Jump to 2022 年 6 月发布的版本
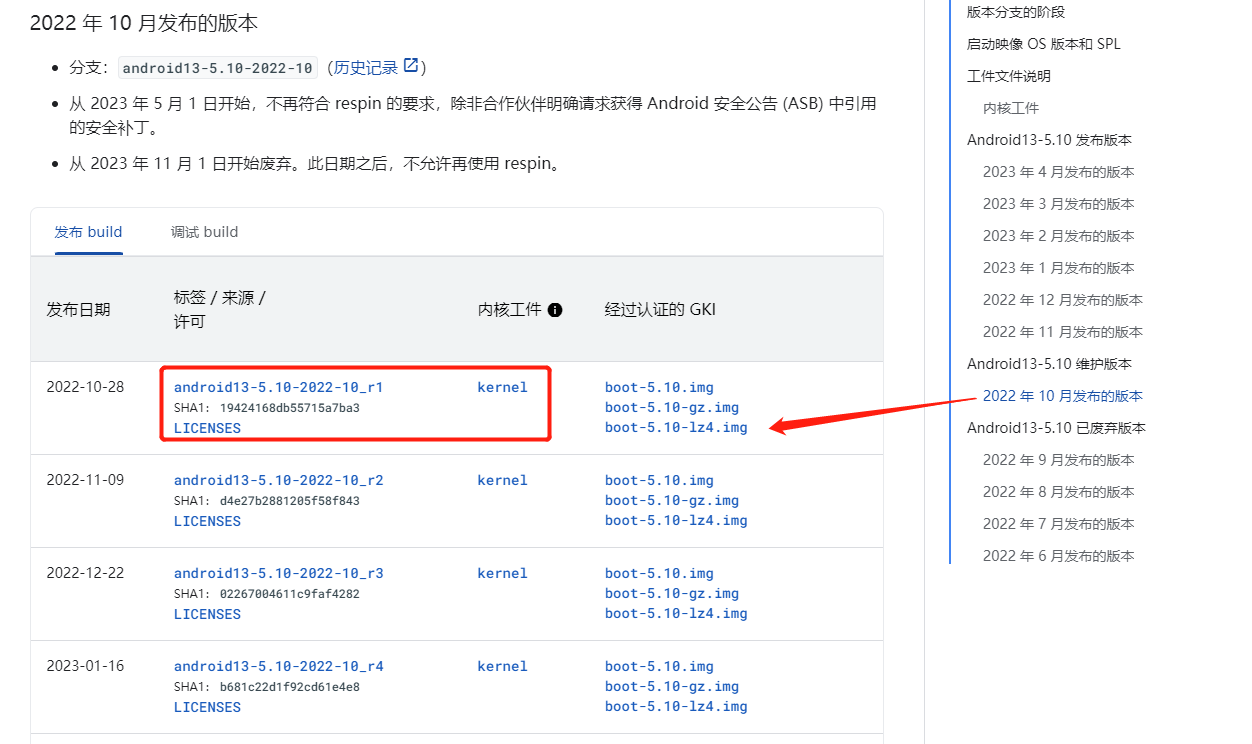 tap(1059, 556)
